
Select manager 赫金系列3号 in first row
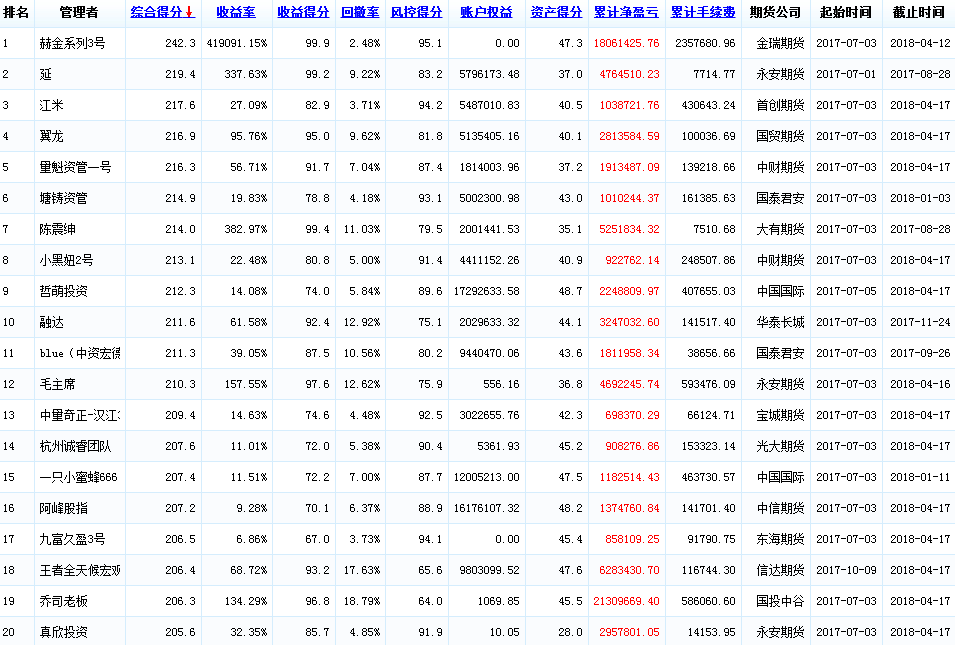[72, 44]
